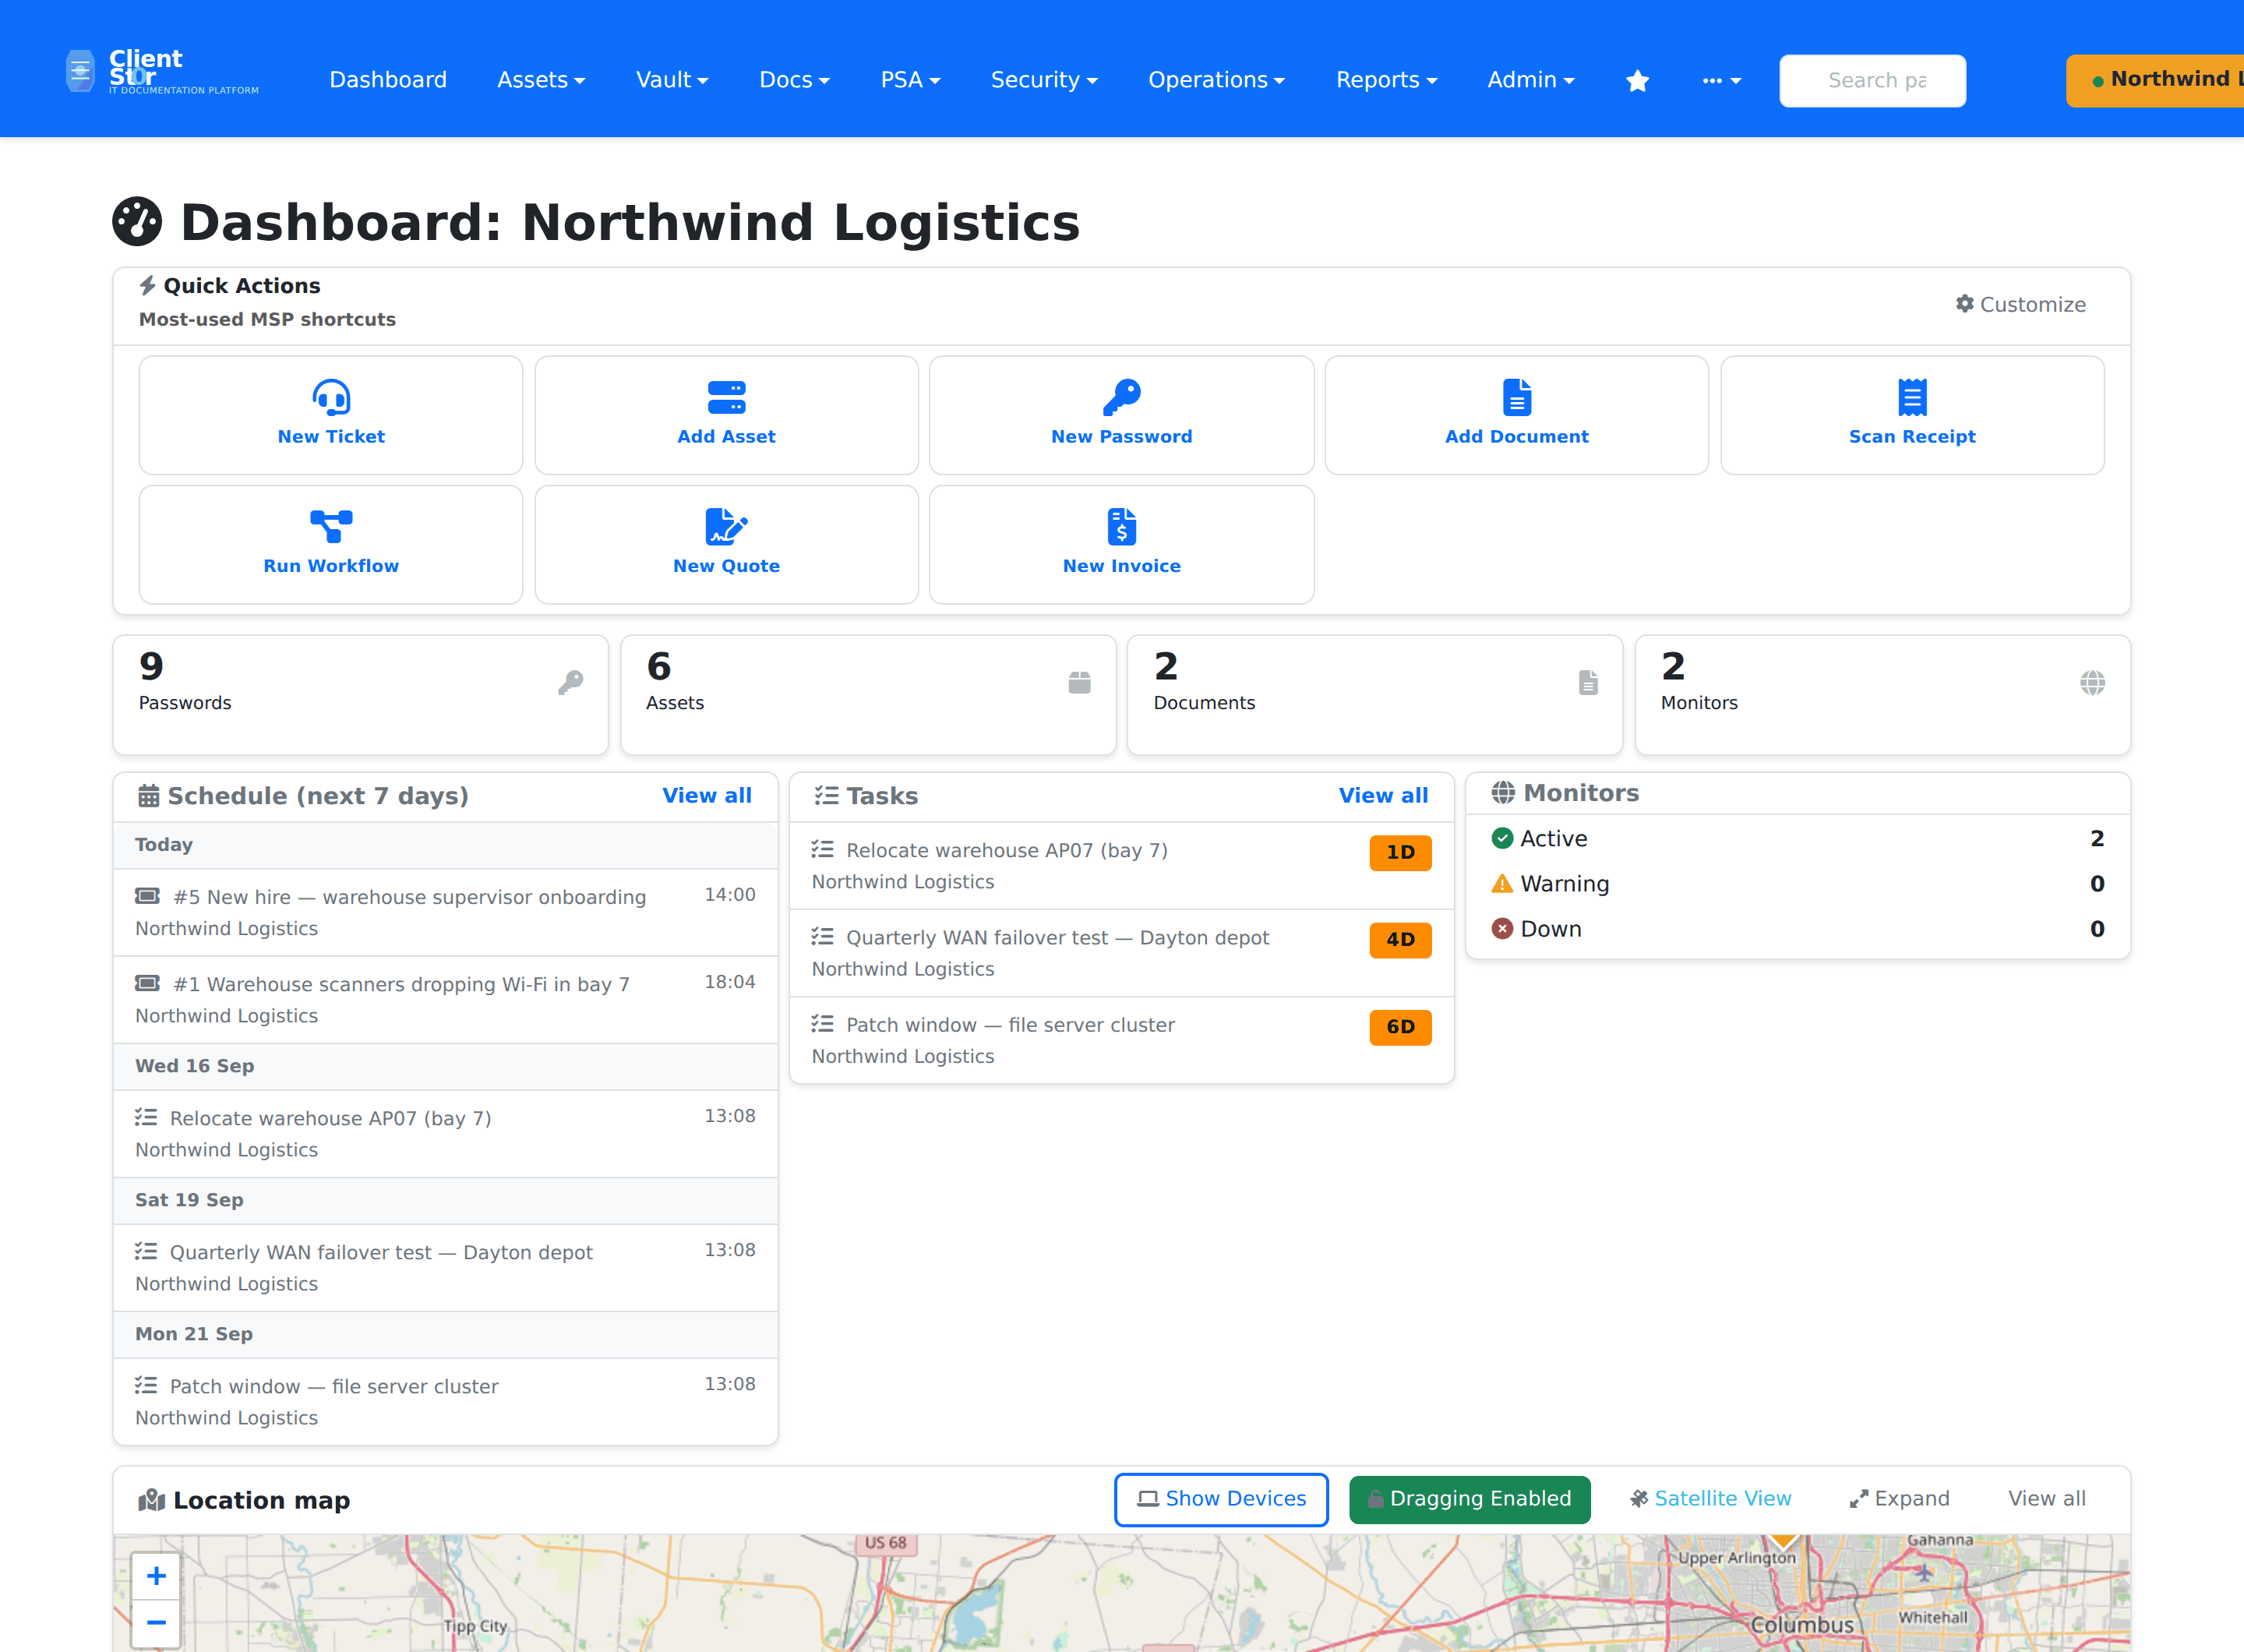The width and height of the screenshot is (2244, 1652).
Task: Open the Patch window task with 6D badge
Action: pos(1121,1039)
